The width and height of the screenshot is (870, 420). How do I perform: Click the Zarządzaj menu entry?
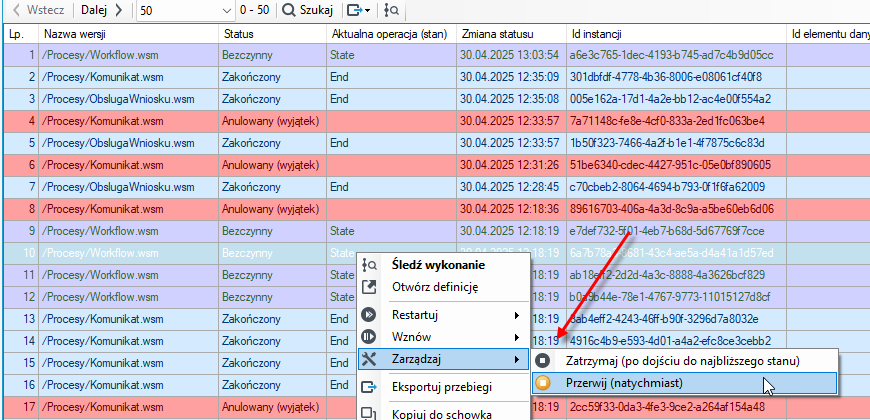tap(442, 359)
